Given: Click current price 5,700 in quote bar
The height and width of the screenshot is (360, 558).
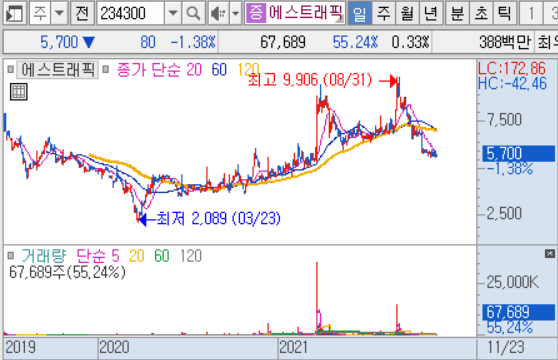Looking at the screenshot, I should (x=59, y=42).
